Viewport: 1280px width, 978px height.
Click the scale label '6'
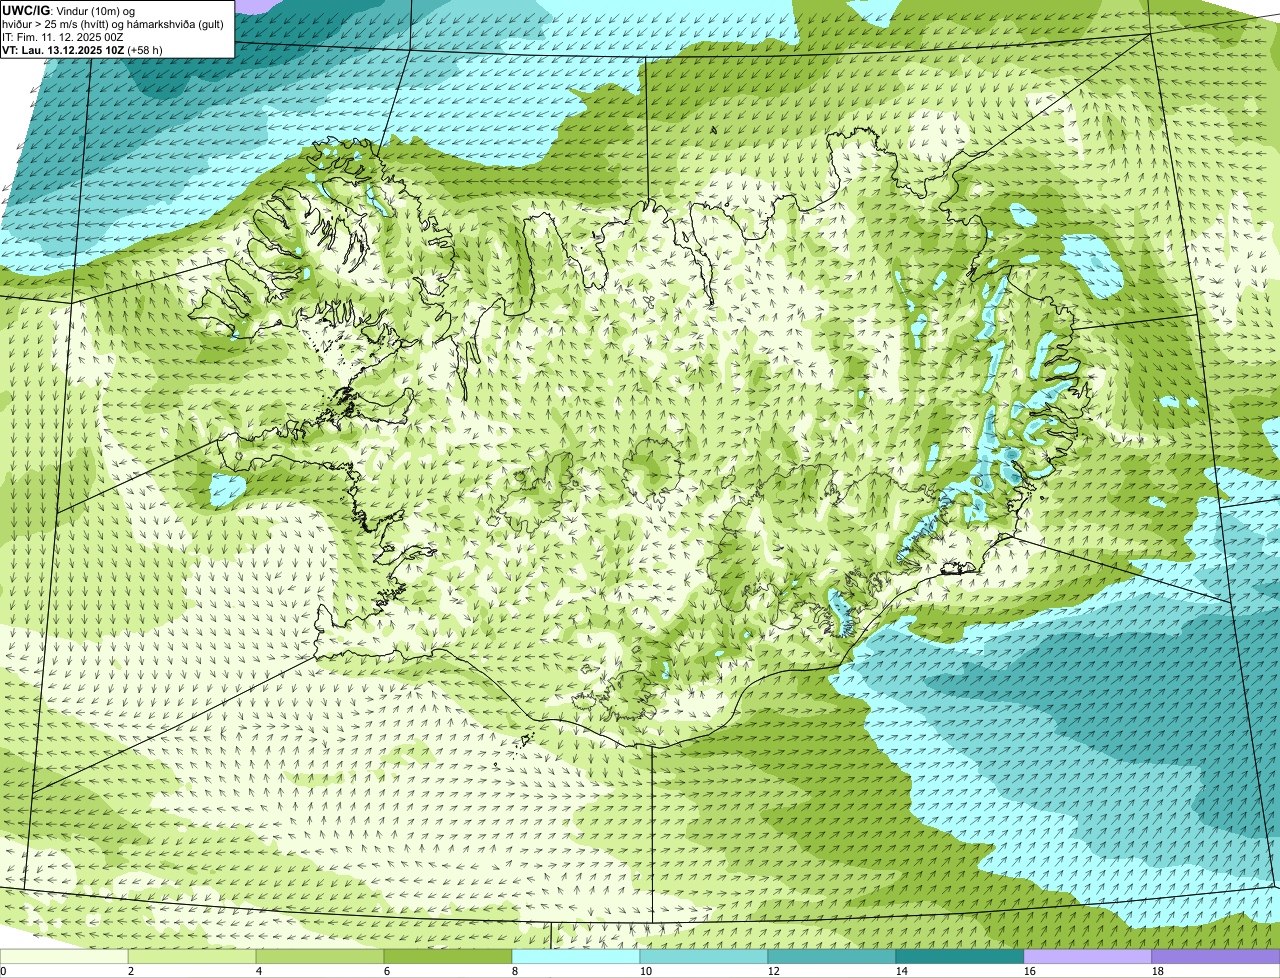point(387,971)
